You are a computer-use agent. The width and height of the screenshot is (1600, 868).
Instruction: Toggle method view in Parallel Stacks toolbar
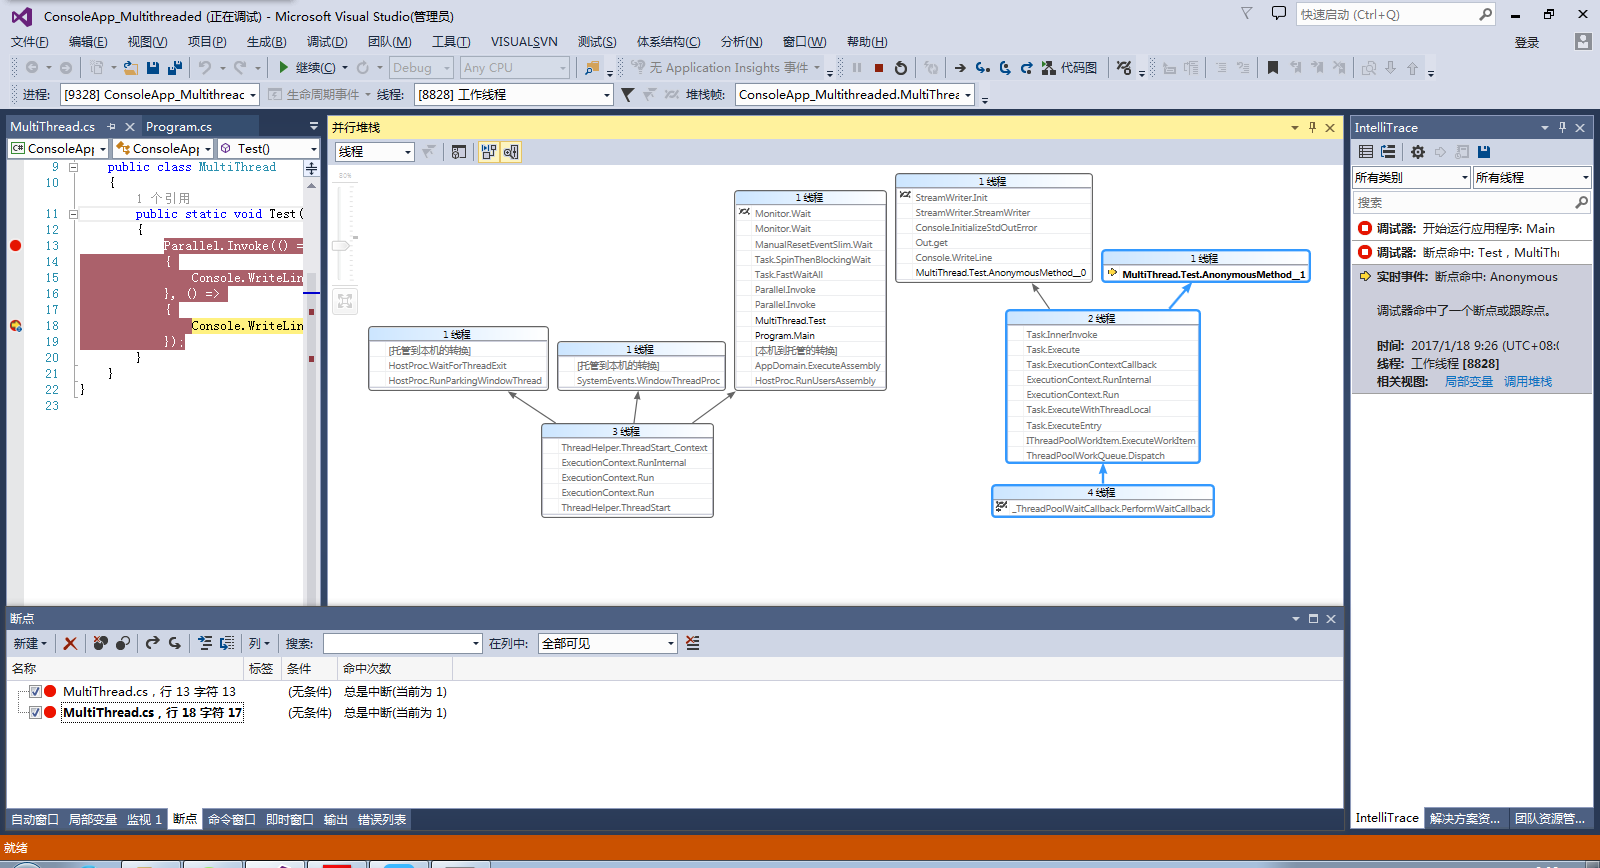(459, 152)
